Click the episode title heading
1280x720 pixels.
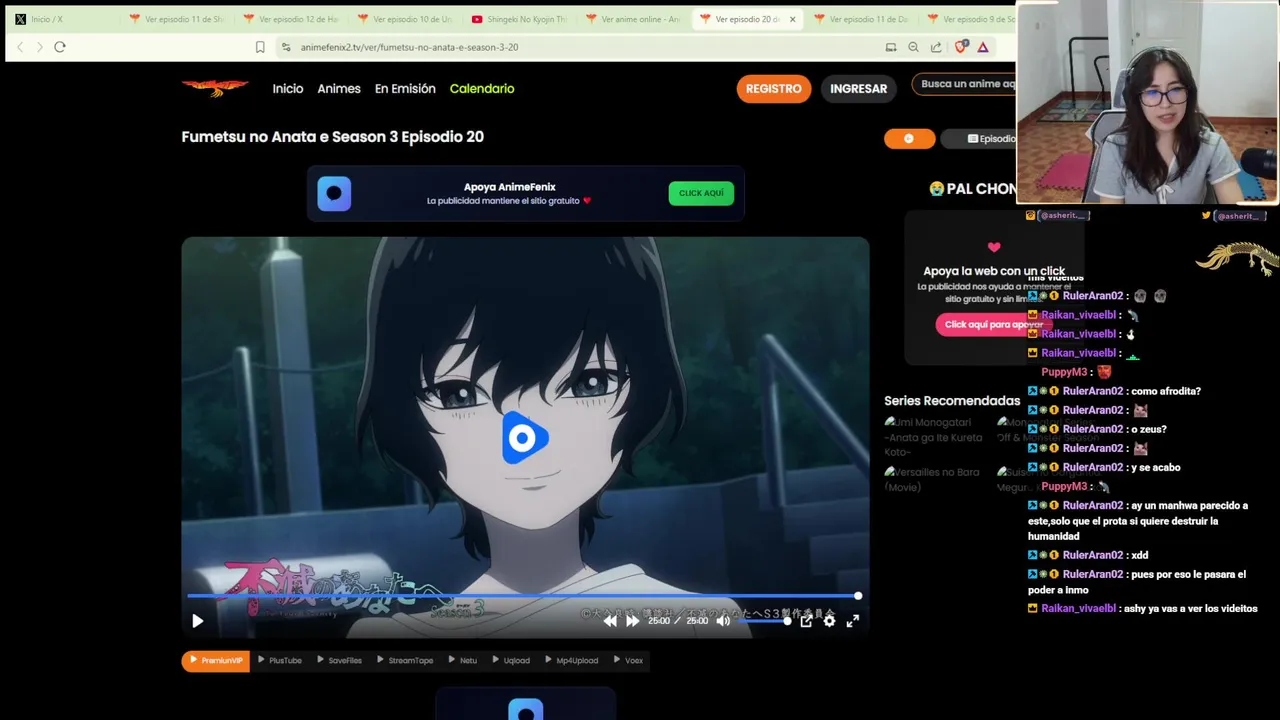pyautogui.click(x=332, y=137)
